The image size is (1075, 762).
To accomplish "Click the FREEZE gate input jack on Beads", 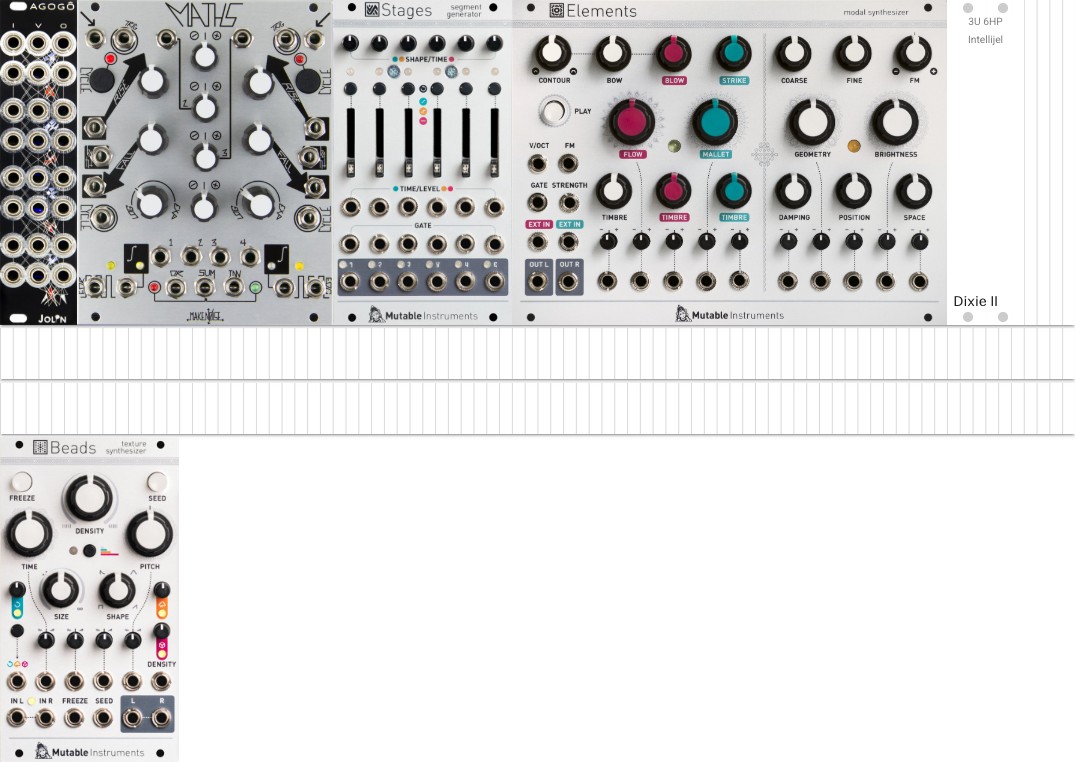I will tap(74, 718).
